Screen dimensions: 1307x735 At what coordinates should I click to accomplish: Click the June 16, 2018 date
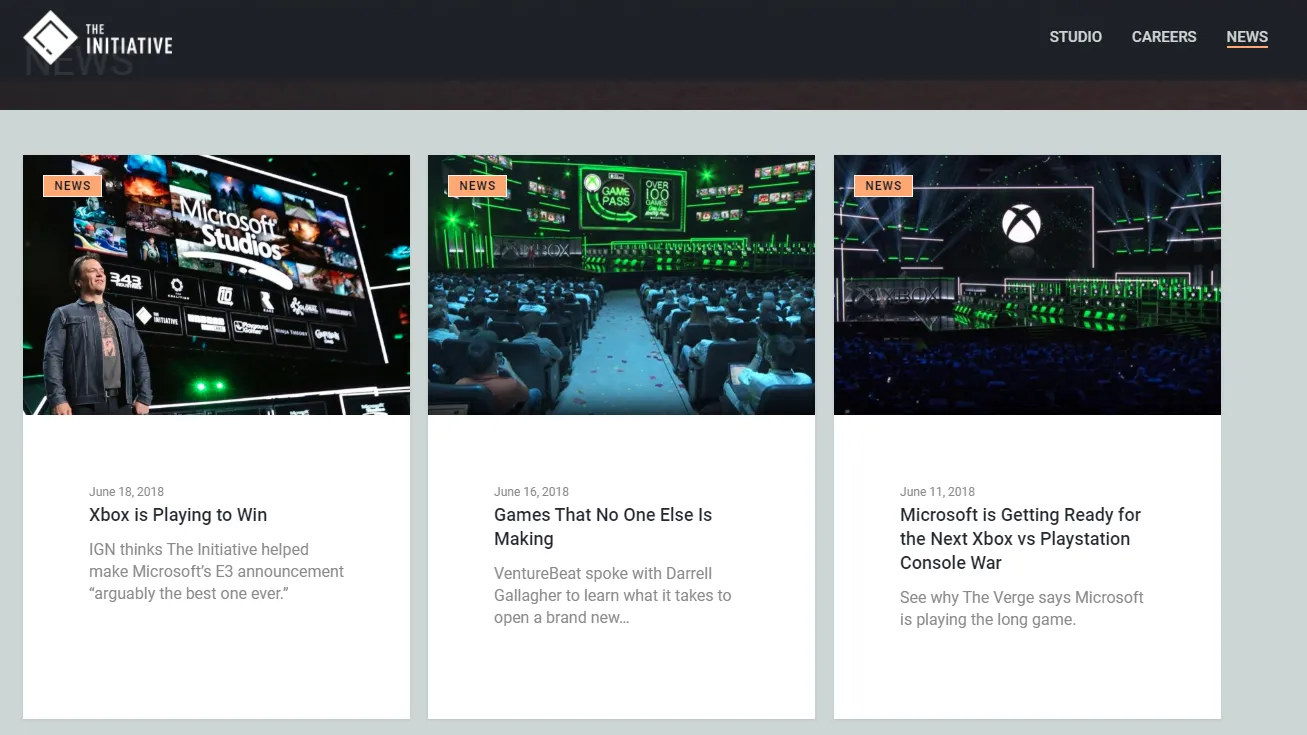531,492
